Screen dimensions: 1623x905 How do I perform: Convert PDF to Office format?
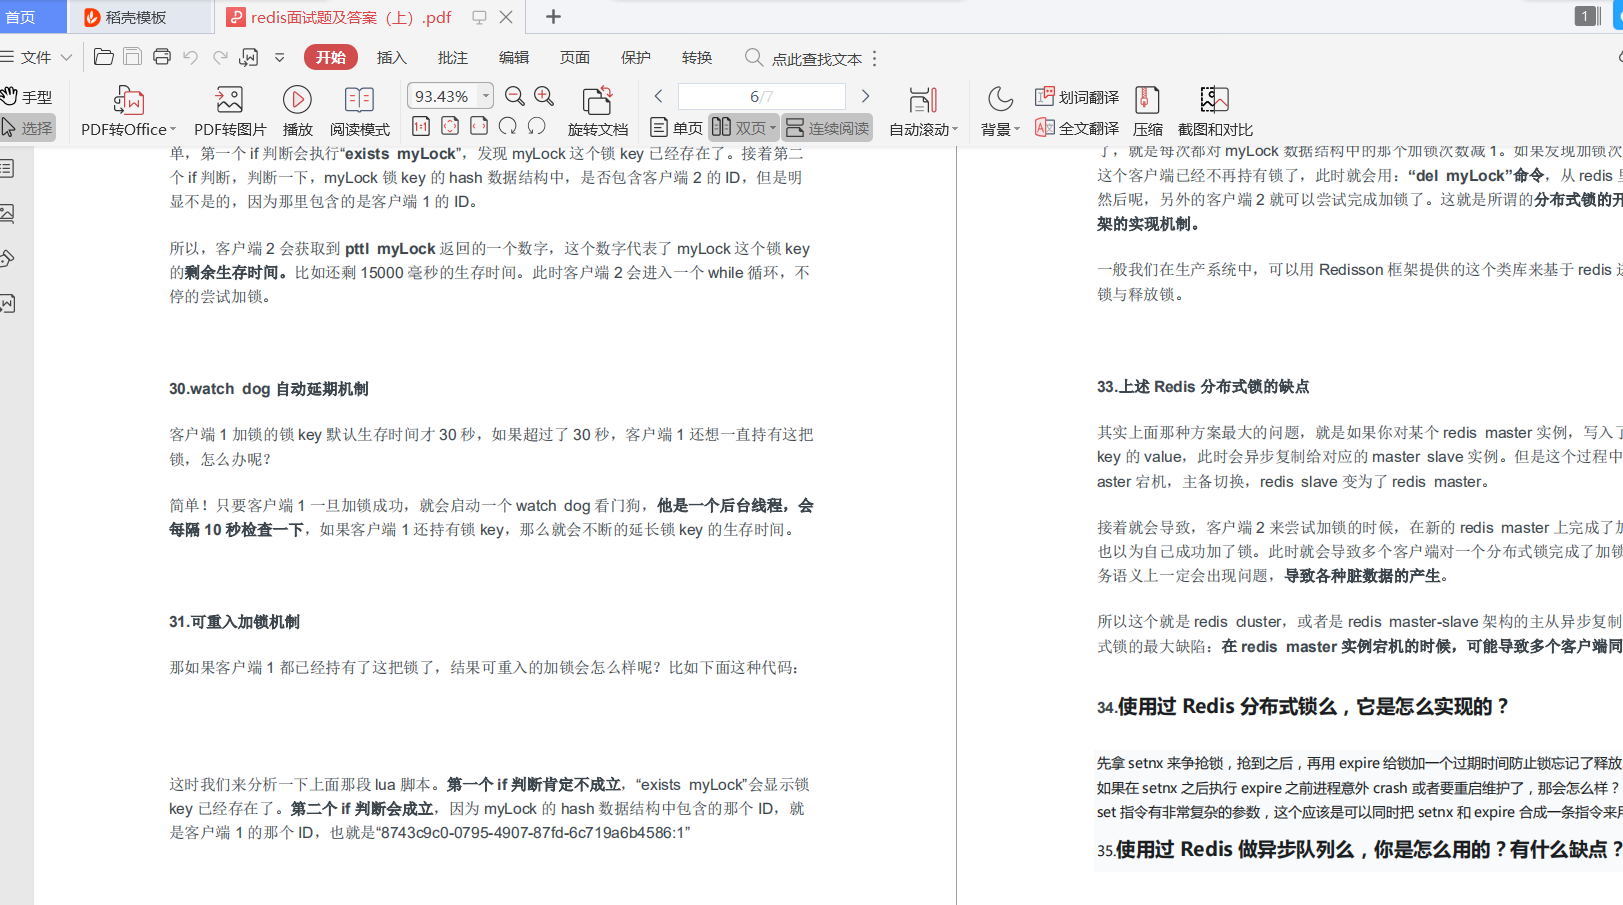[128, 111]
